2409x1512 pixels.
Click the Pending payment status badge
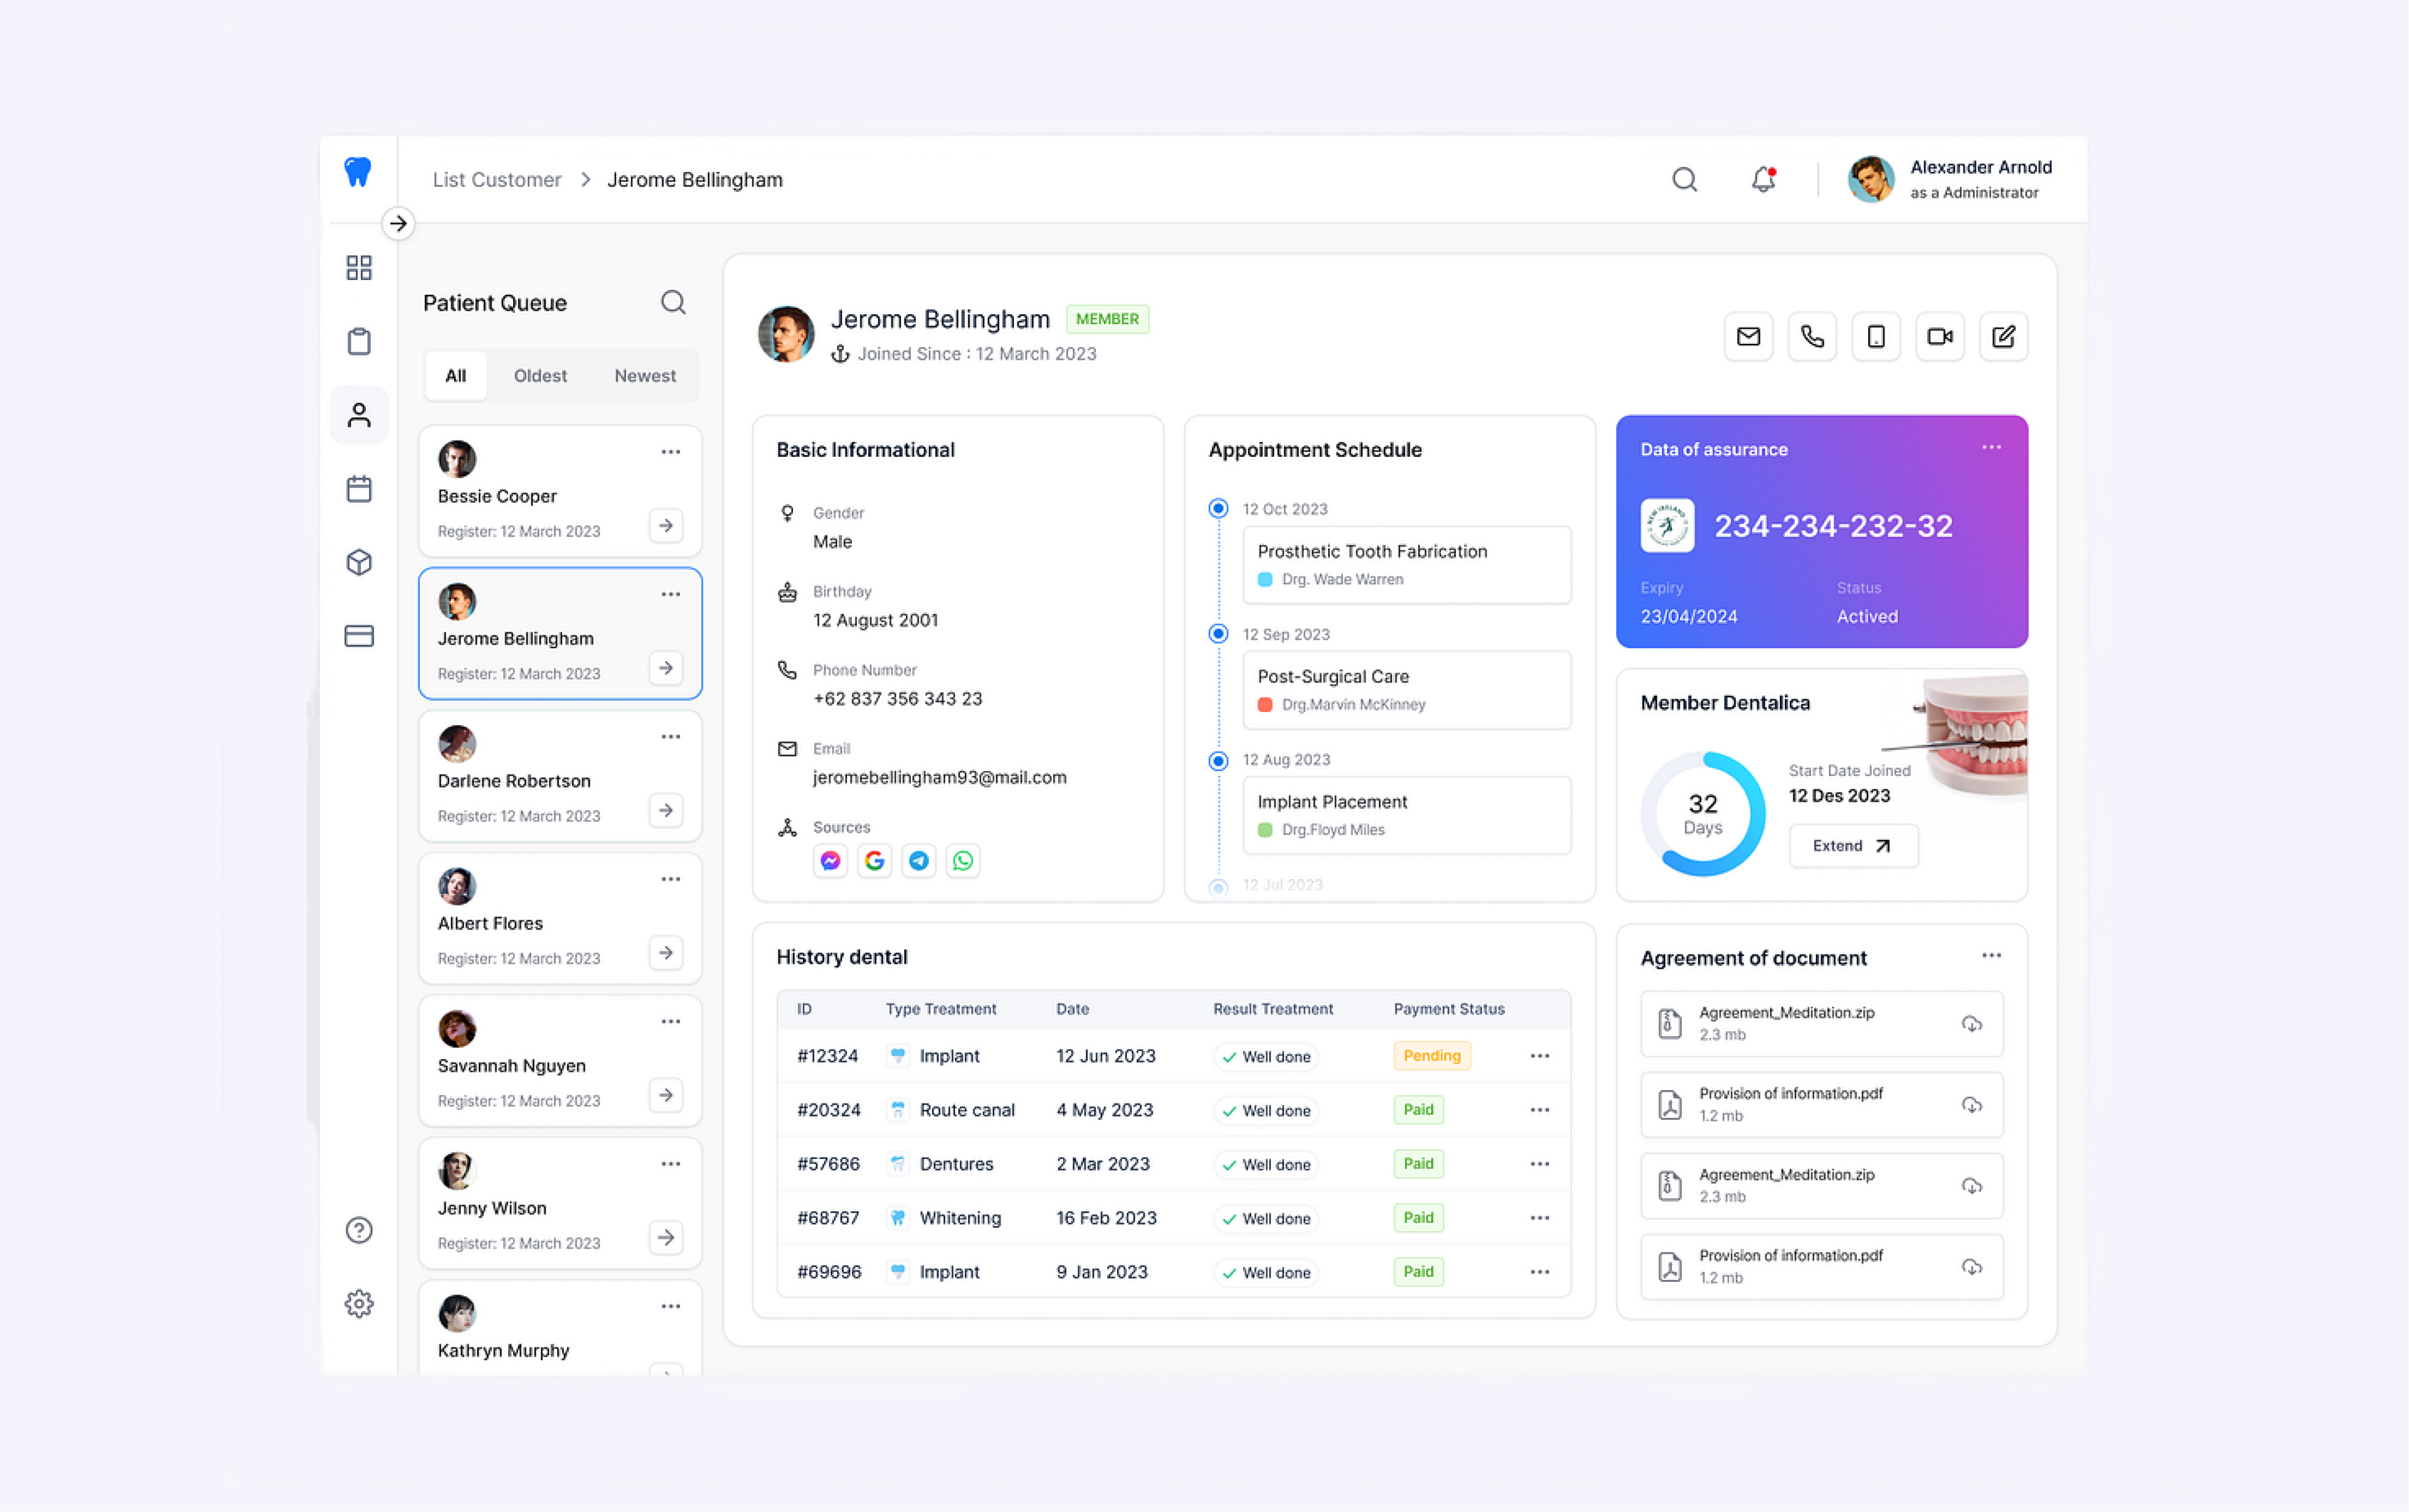1432,1056
